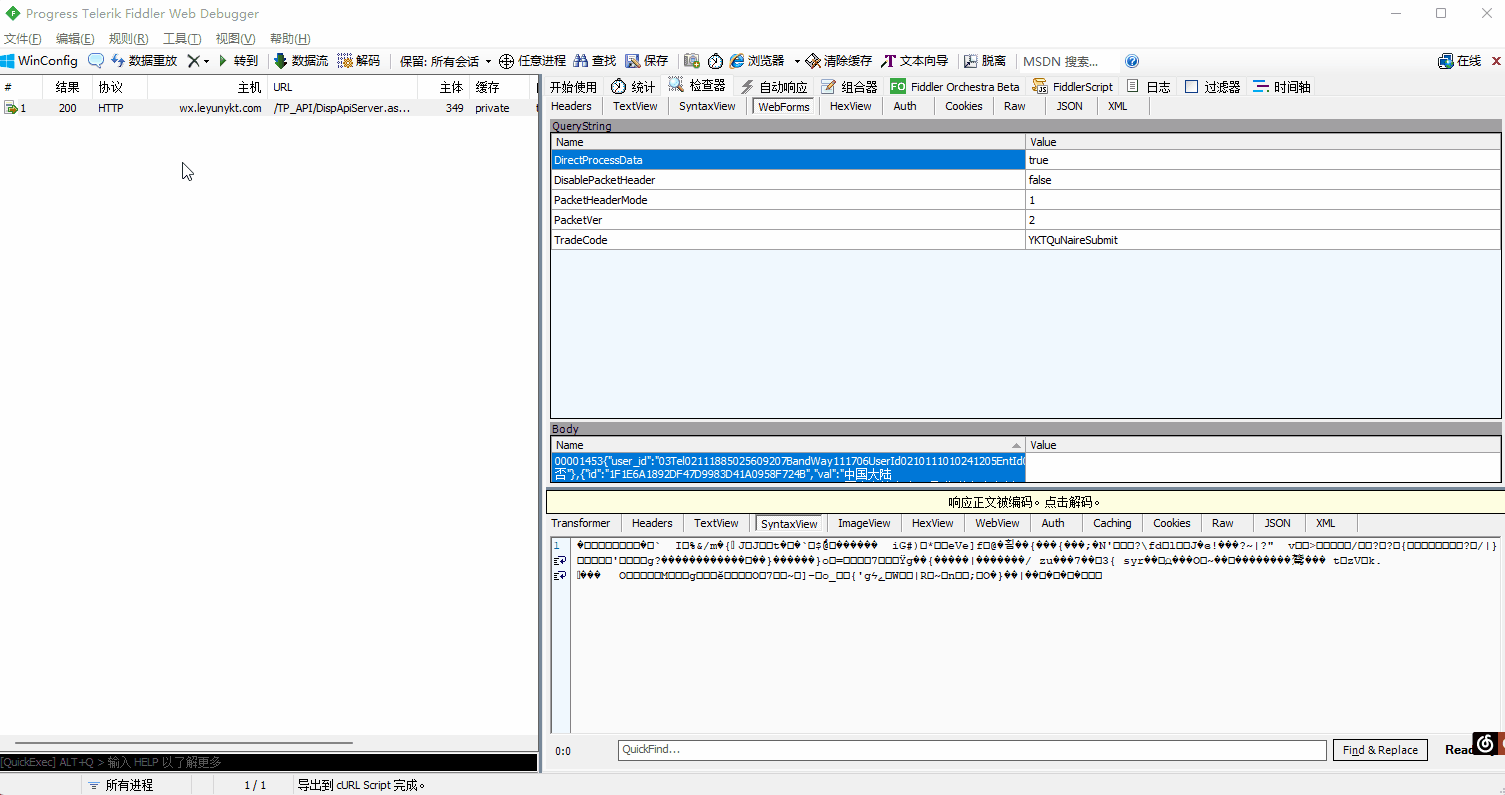Click the 解码 decode toolbar button
1505x795 pixels.
358,61
